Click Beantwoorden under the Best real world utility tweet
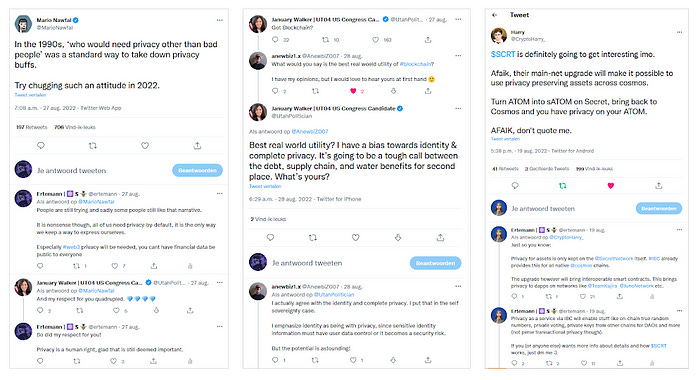This screenshot has height=380, width=700. pyautogui.click(x=435, y=263)
